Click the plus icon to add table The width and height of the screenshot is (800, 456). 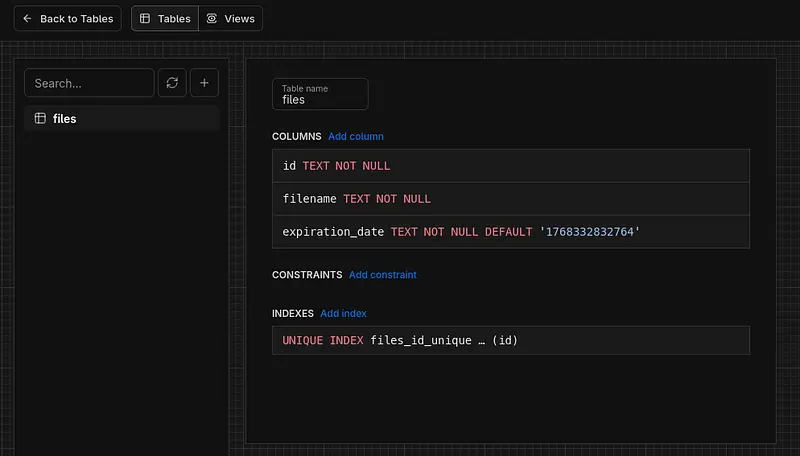pos(204,83)
